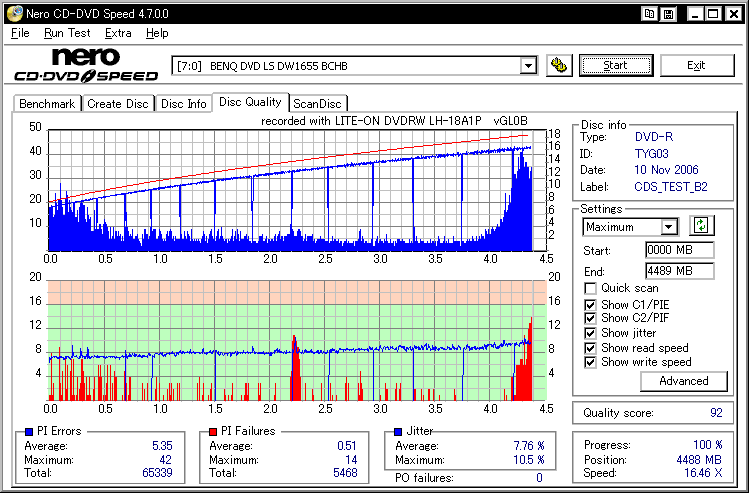Click the Quality score value 92
The image size is (749, 493).
coord(716,413)
